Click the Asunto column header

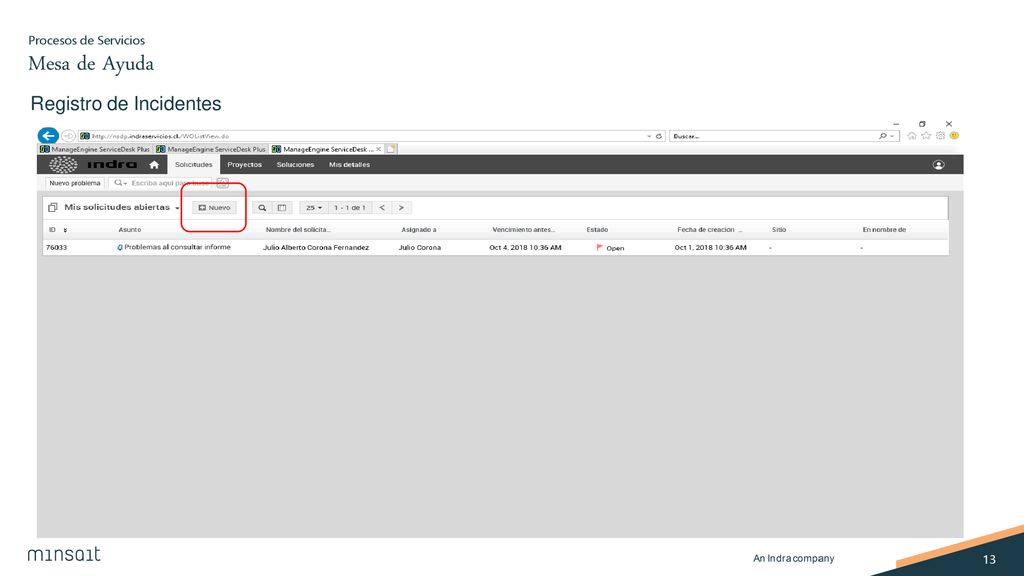click(x=129, y=230)
